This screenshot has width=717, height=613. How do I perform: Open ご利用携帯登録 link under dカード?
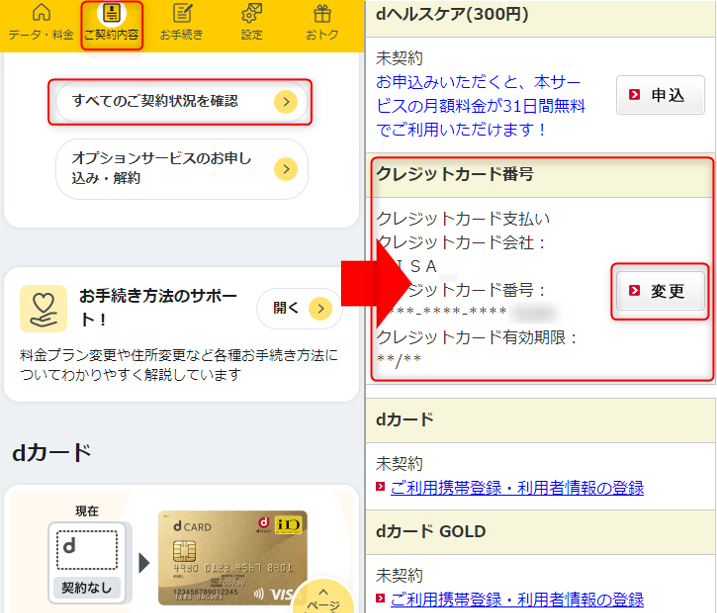(517, 488)
